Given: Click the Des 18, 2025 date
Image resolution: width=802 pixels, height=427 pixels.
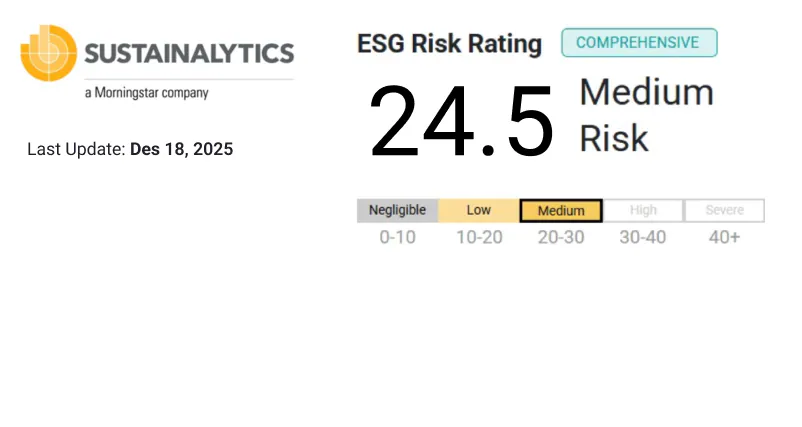Looking at the screenshot, I should [x=181, y=150].
